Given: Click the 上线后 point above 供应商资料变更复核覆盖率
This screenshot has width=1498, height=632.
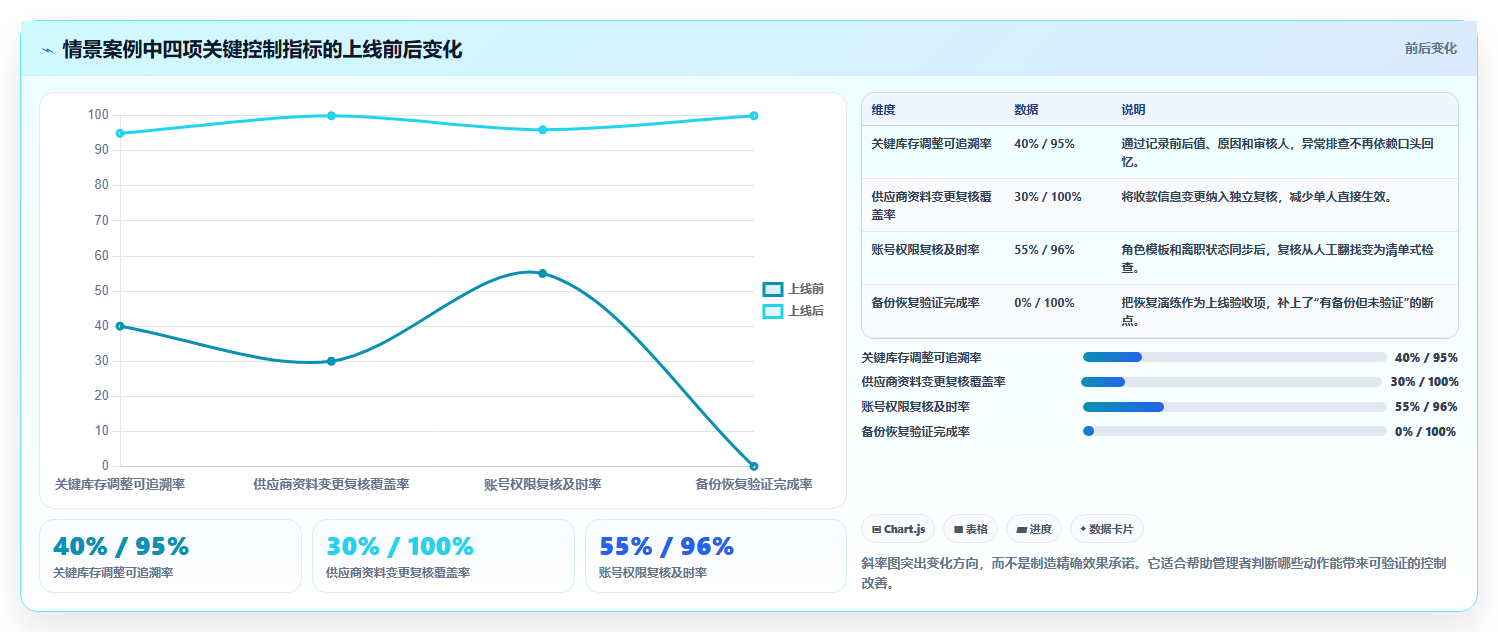Looking at the screenshot, I should point(331,115).
